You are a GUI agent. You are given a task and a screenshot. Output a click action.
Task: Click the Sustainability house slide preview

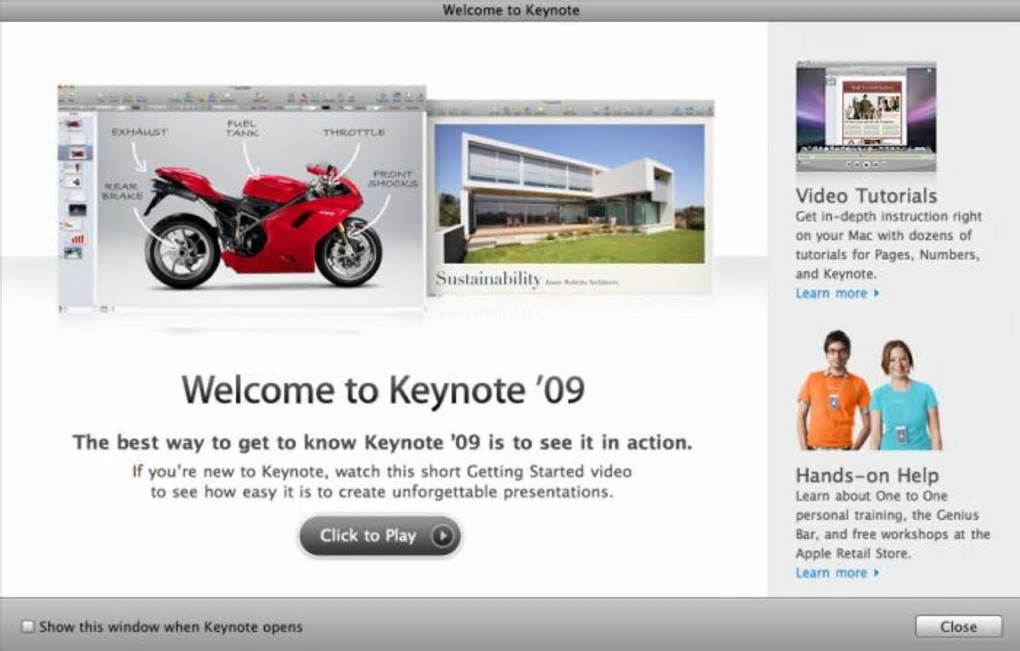[x=570, y=198]
